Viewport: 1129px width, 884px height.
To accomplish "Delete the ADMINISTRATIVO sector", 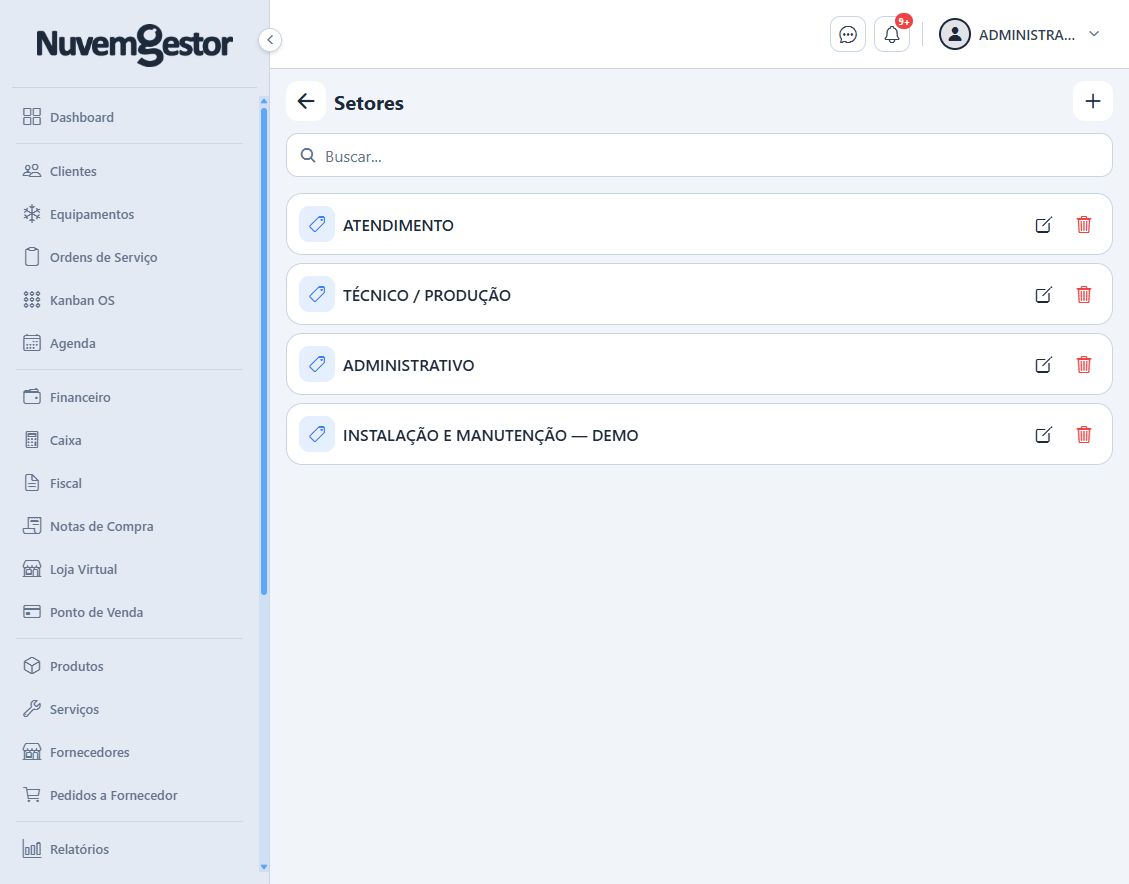I will 1084,364.
